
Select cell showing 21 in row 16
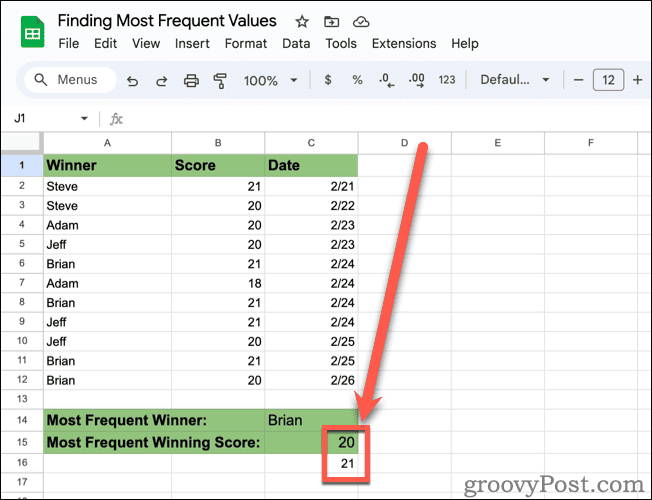pyautogui.click(x=311, y=463)
